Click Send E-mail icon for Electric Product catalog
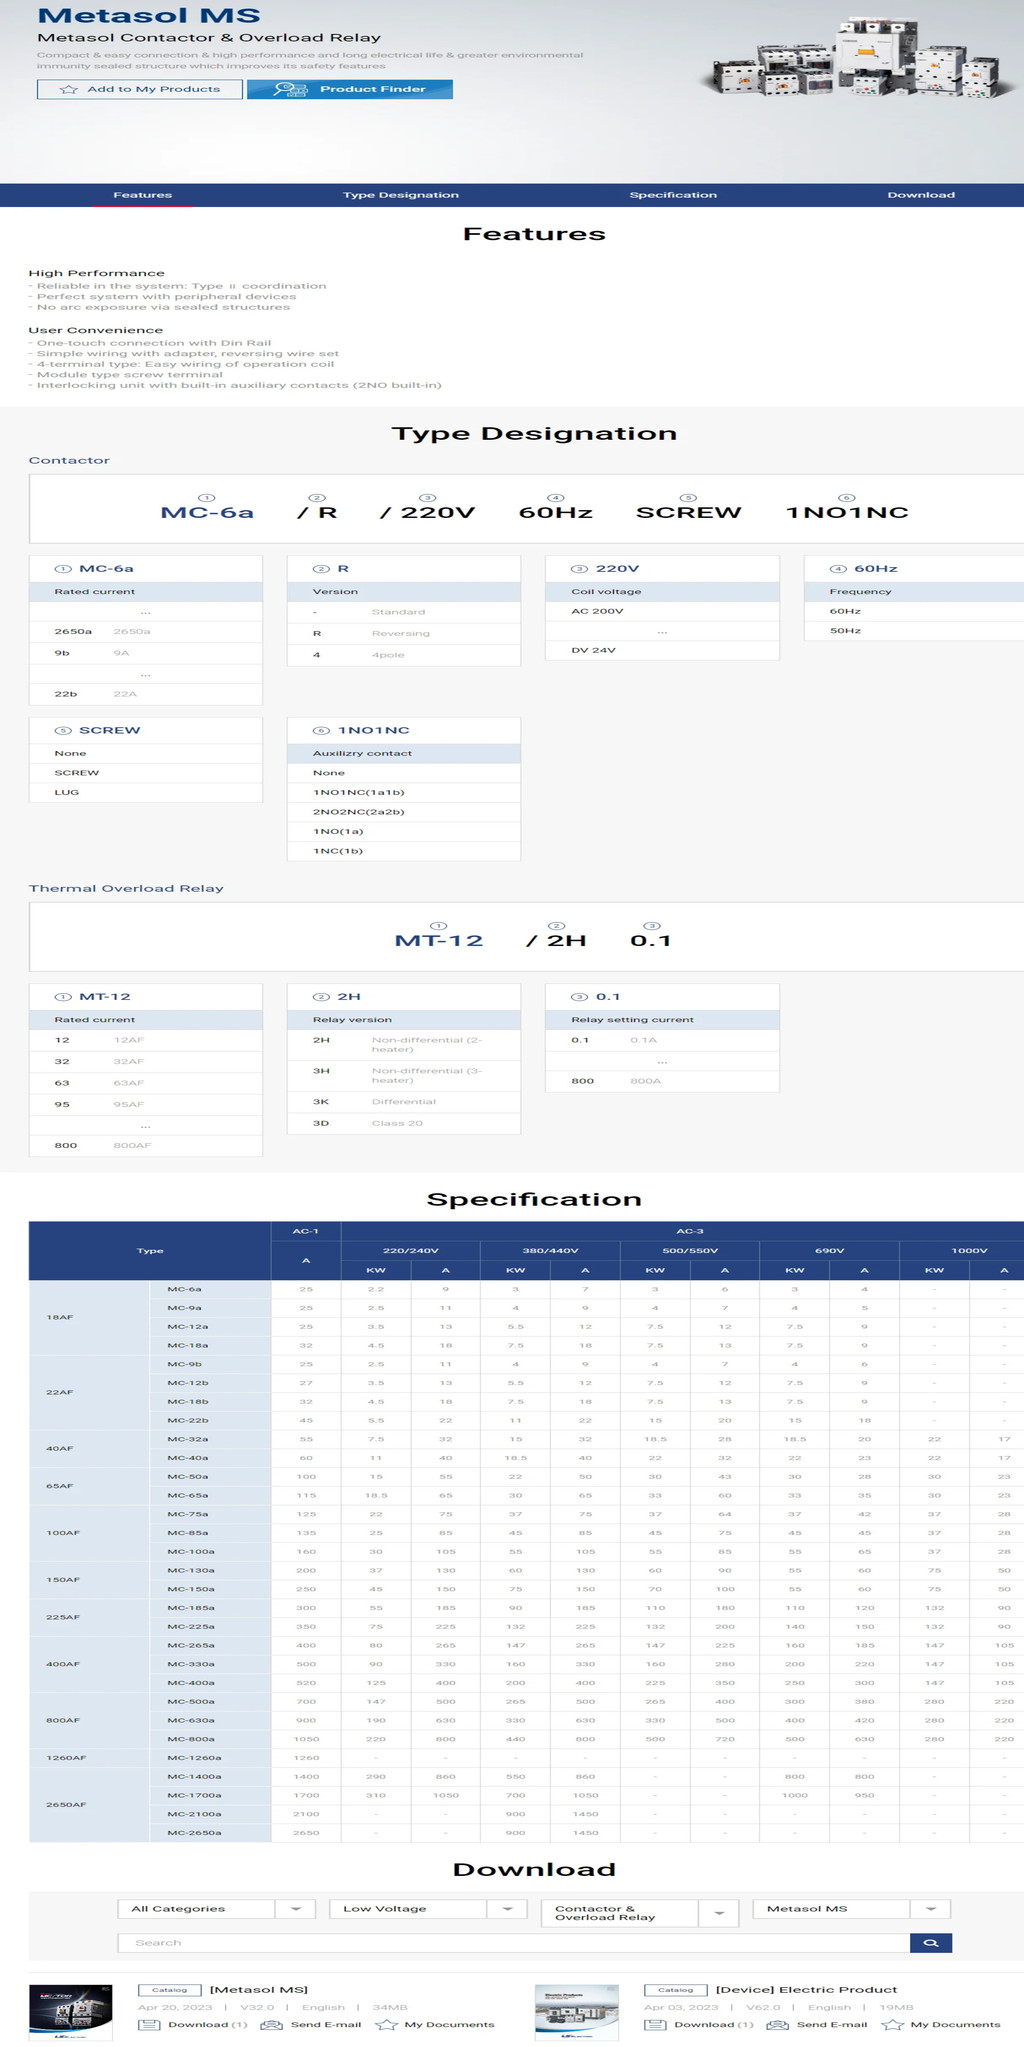Viewport: 1024px width, 2047px height. 777,2024
